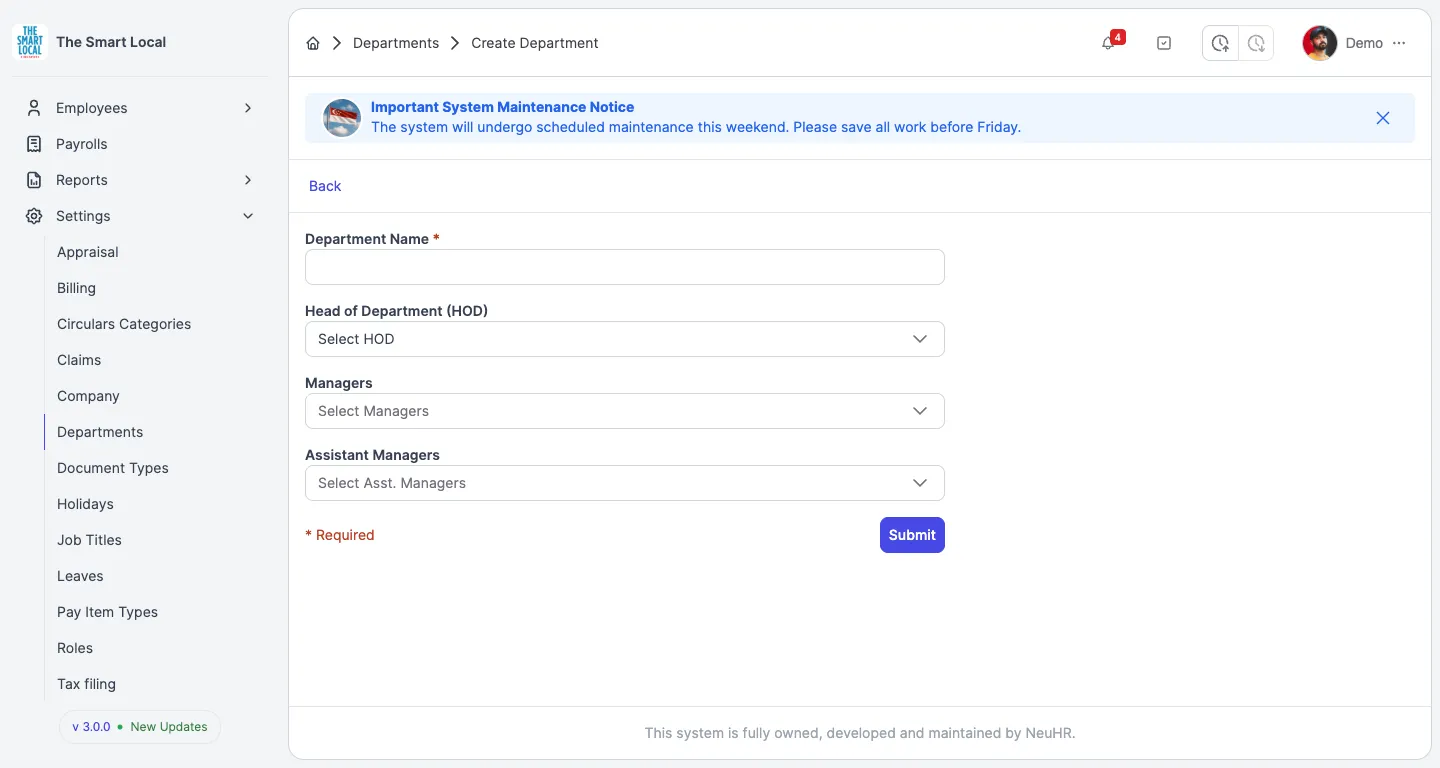Screen dimensions: 1440x768
Task: Collapse the Settings menu chevron
Action: [248, 216]
